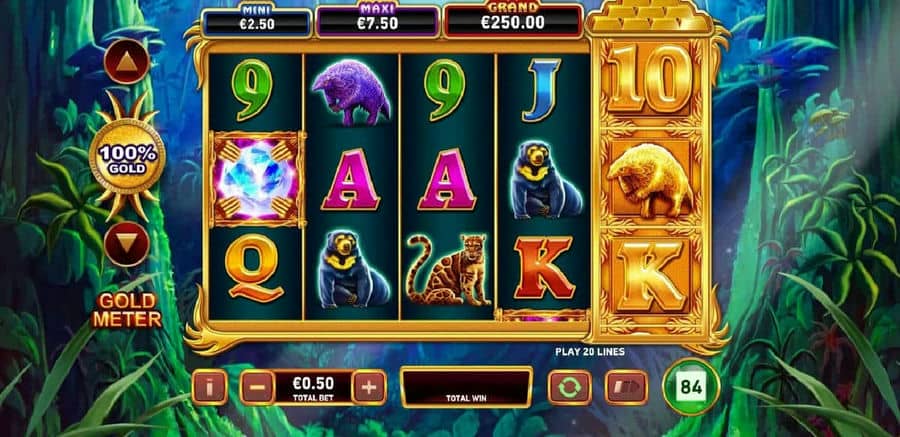
Task: Click the Gold Meter label
Action: [127, 310]
